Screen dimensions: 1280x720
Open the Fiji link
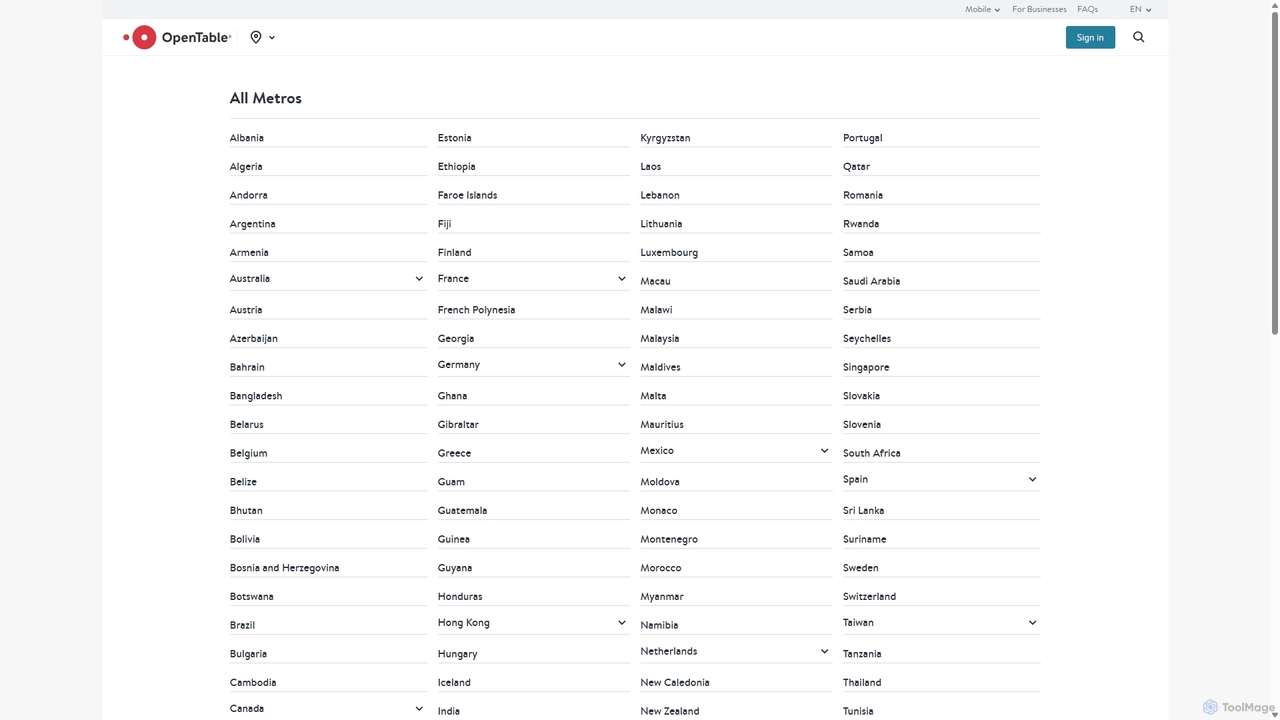[x=444, y=224]
